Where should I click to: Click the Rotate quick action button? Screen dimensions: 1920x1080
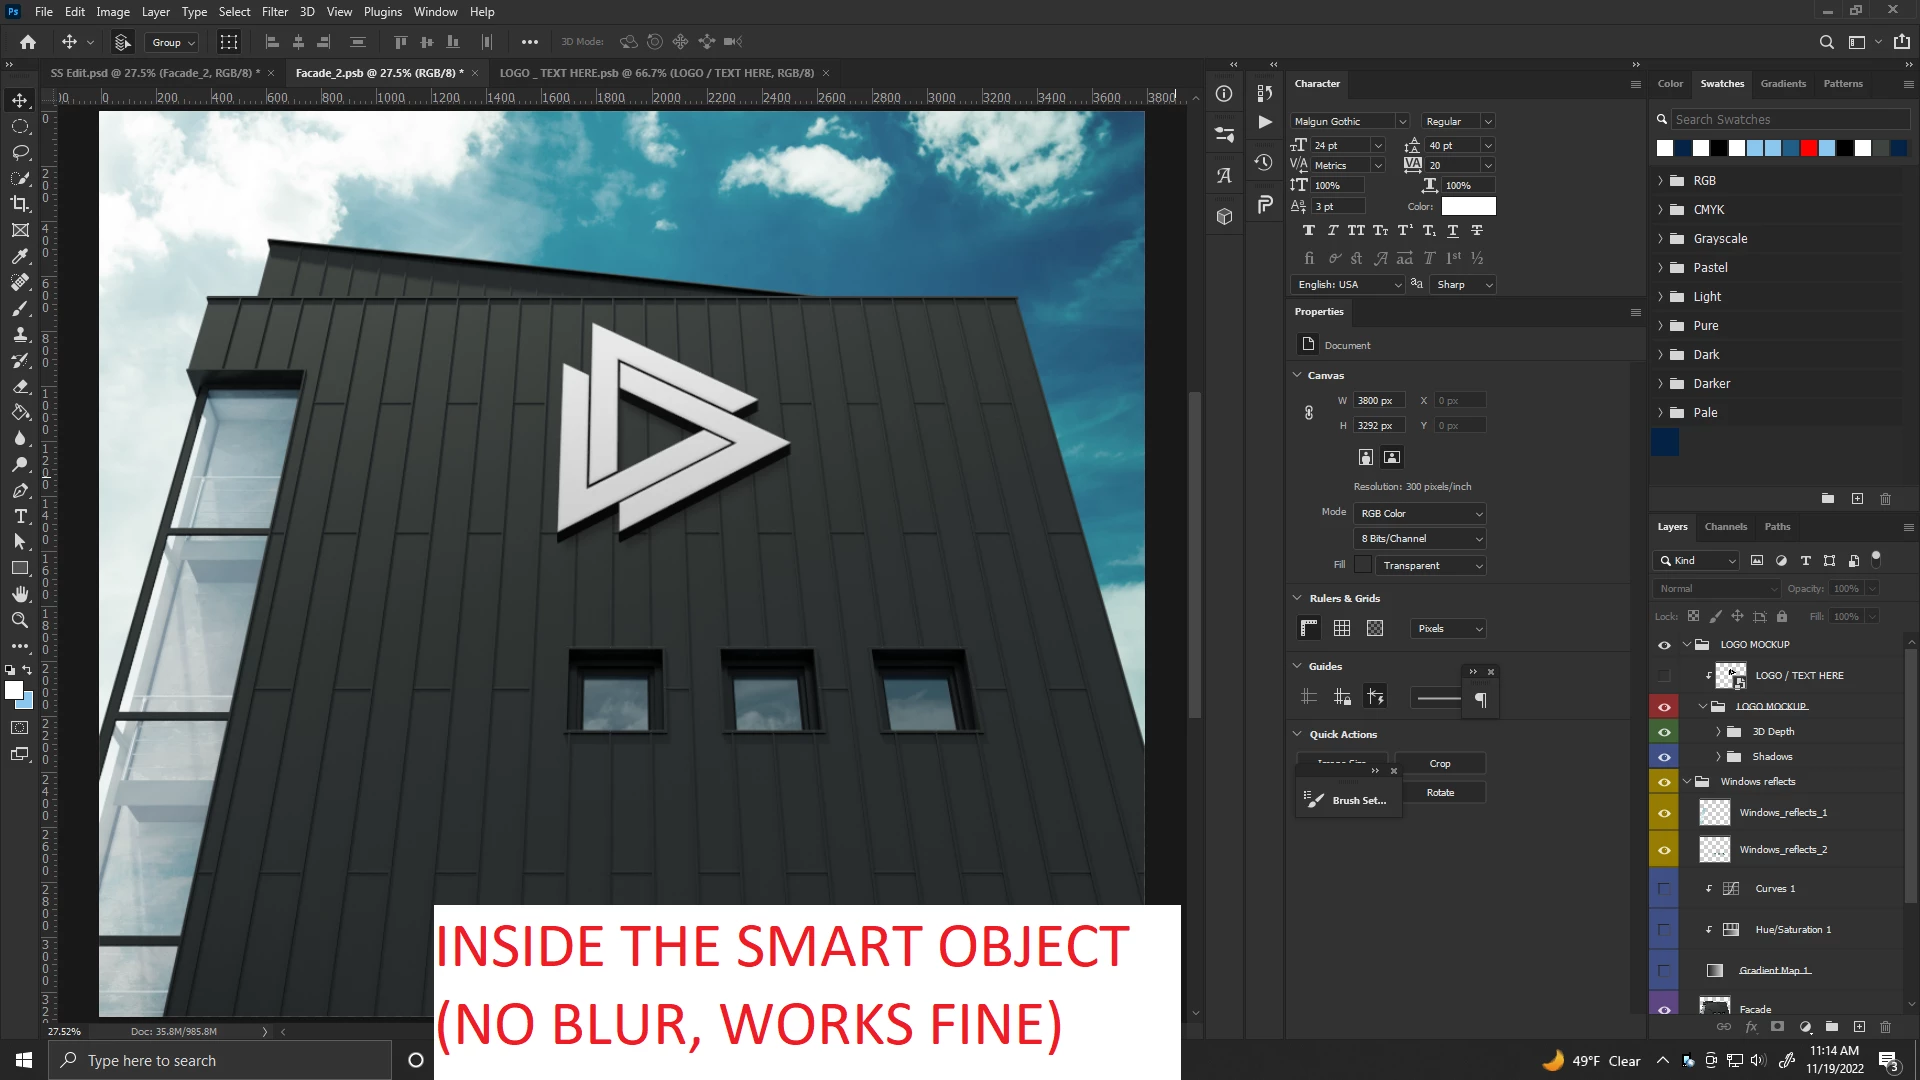pos(1439,793)
